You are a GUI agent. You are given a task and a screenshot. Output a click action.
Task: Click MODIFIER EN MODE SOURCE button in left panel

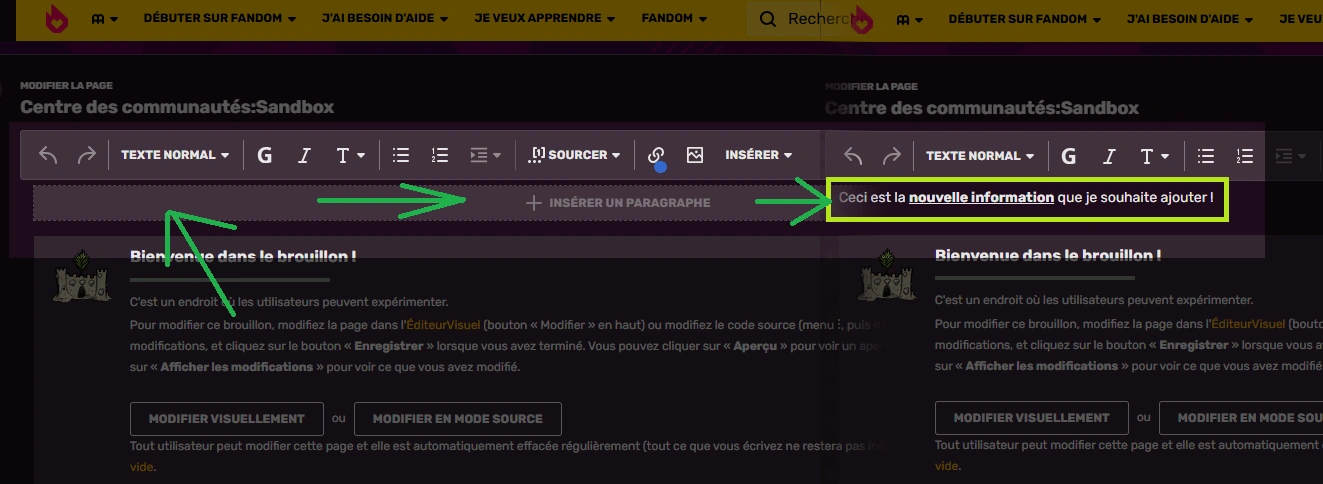click(x=458, y=418)
